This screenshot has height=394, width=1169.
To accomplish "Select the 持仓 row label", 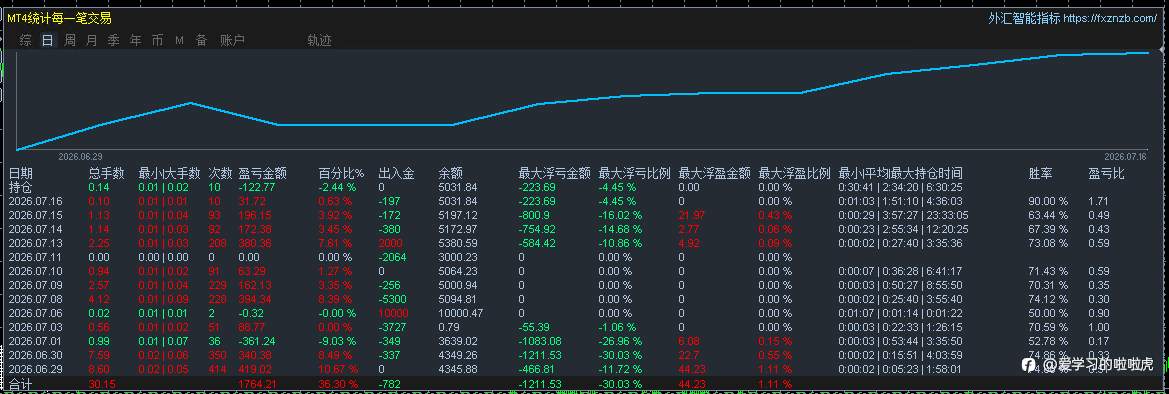I will click(21, 187).
